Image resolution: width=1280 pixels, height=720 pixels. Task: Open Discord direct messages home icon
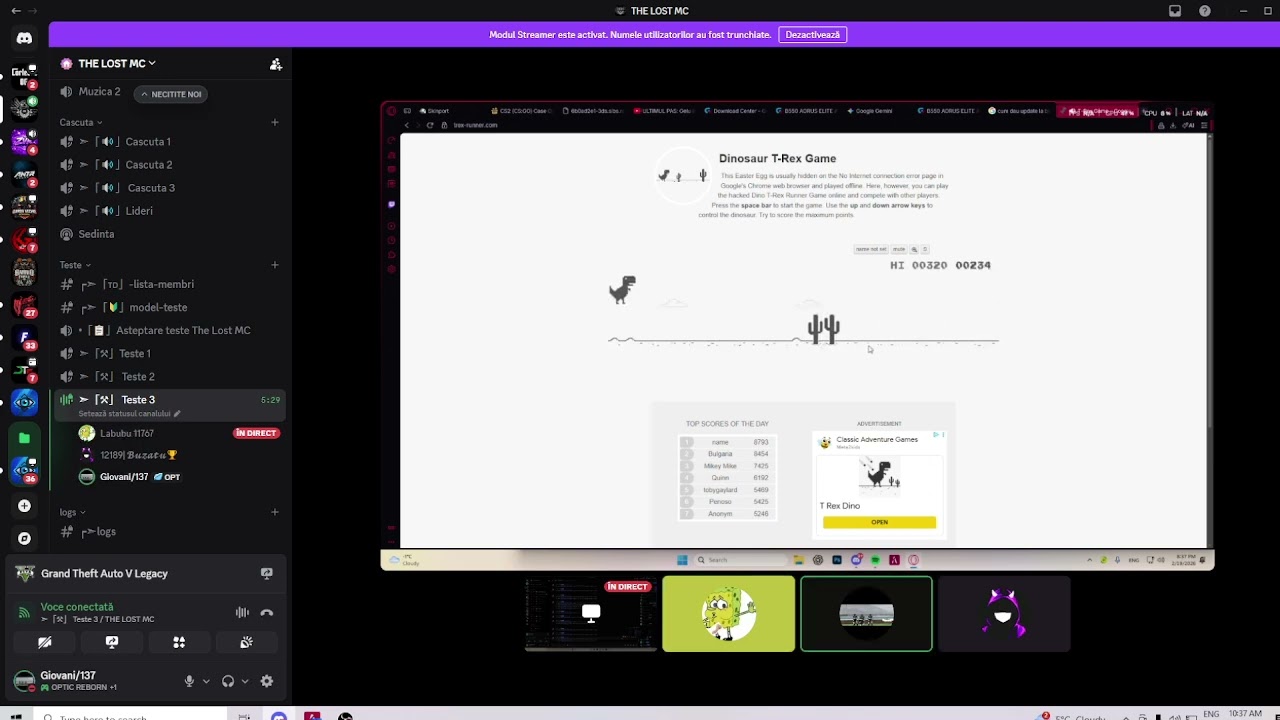[x=24, y=38]
